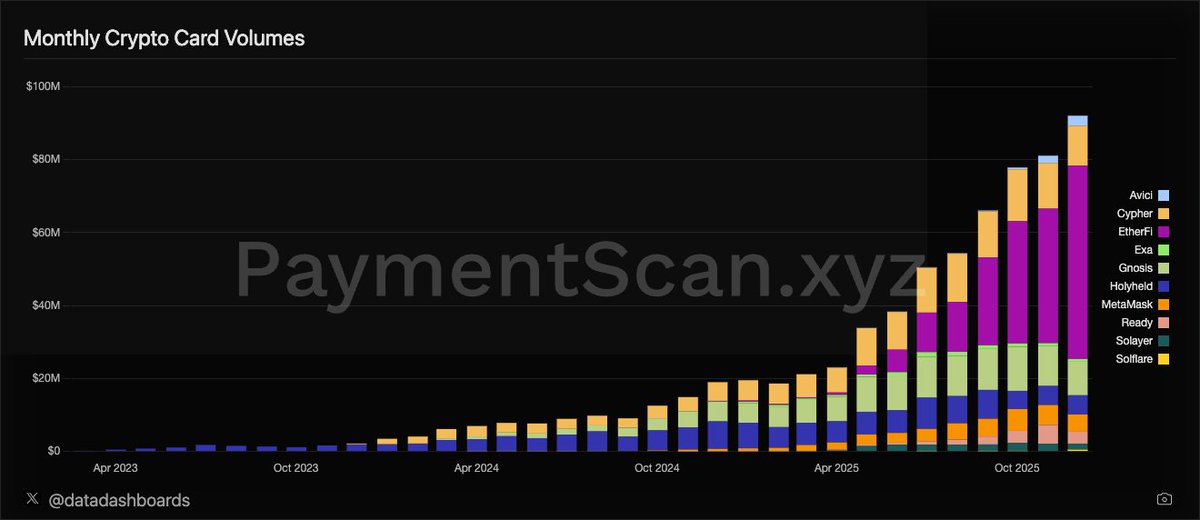
Task: Click the EtherFi legend color swatch
Action: click(x=1165, y=231)
